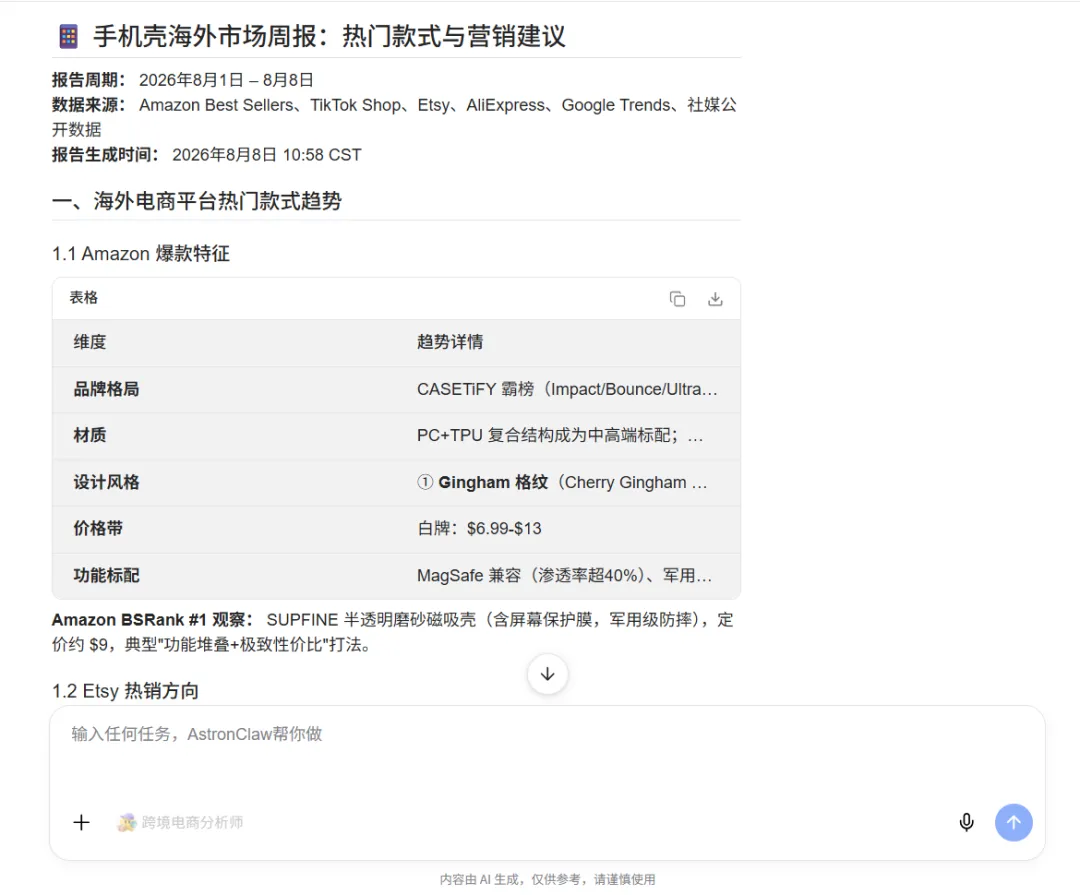Click the 表格 label on the table card
Image resolution: width=1080 pixels, height=895 pixels.
pos(83,298)
